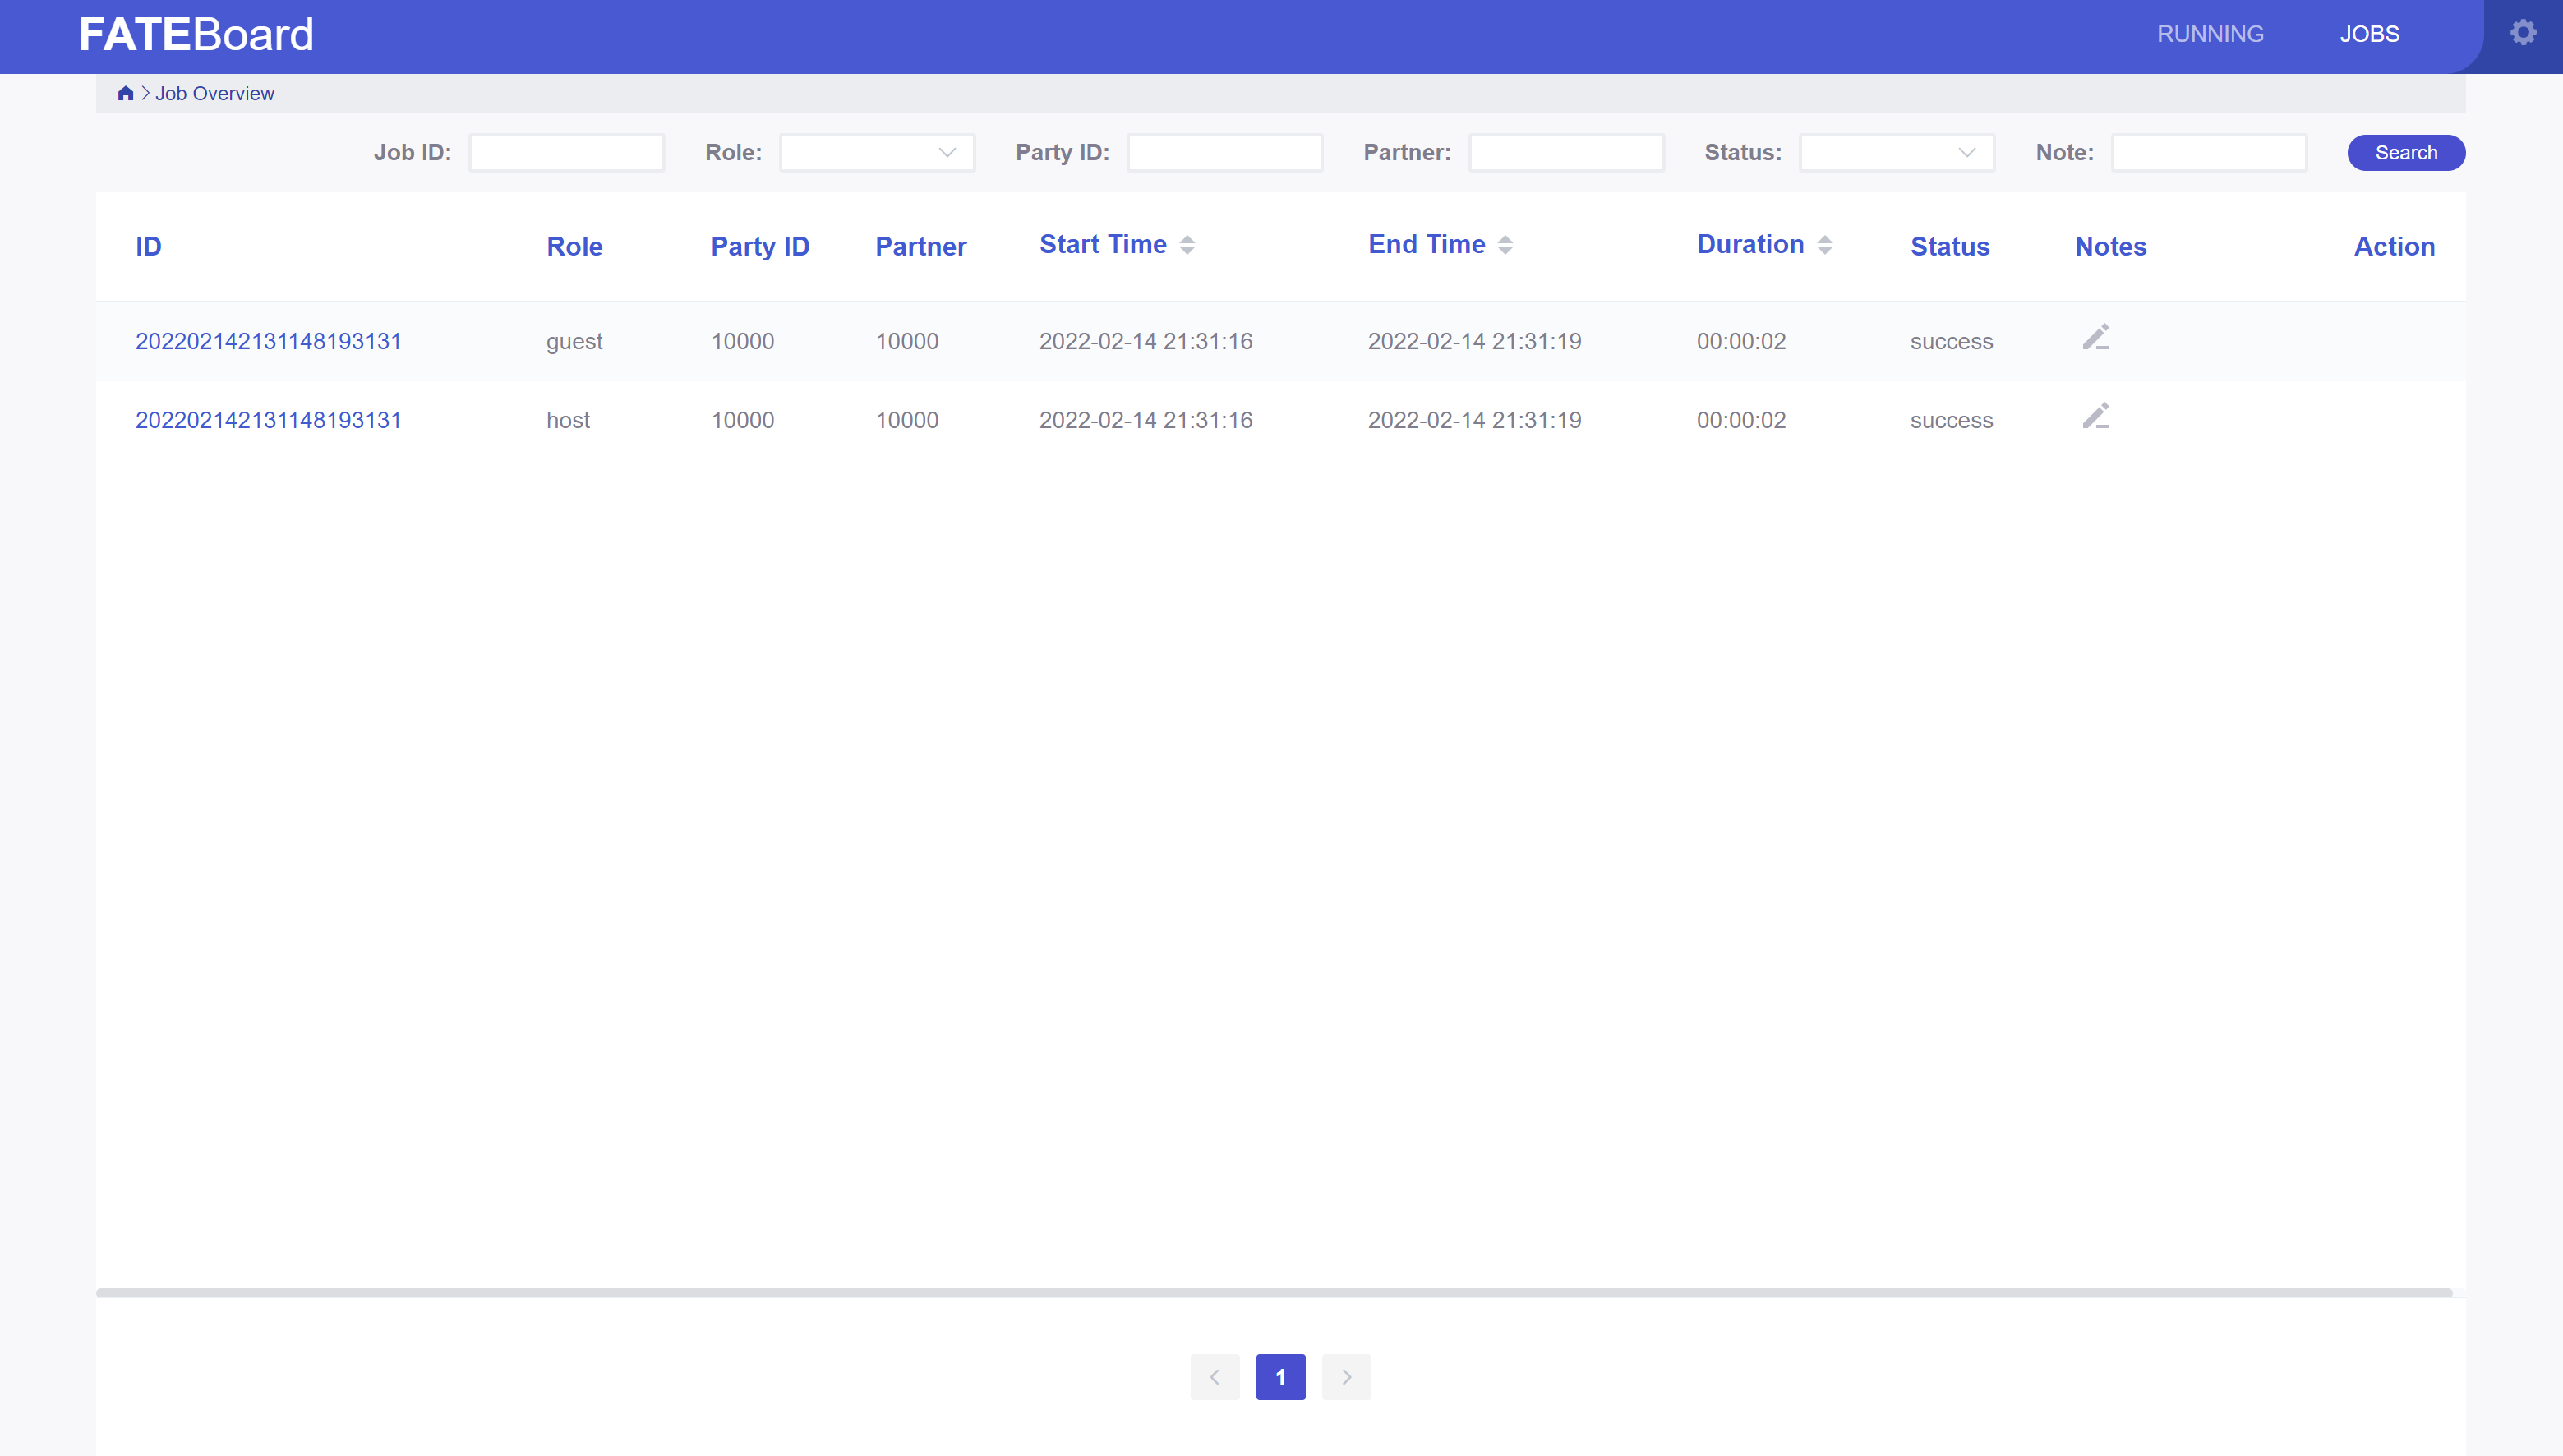Switch to the RUNNING tab
Screen dimensions: 2563x1456
click(x=2209, y=34)
